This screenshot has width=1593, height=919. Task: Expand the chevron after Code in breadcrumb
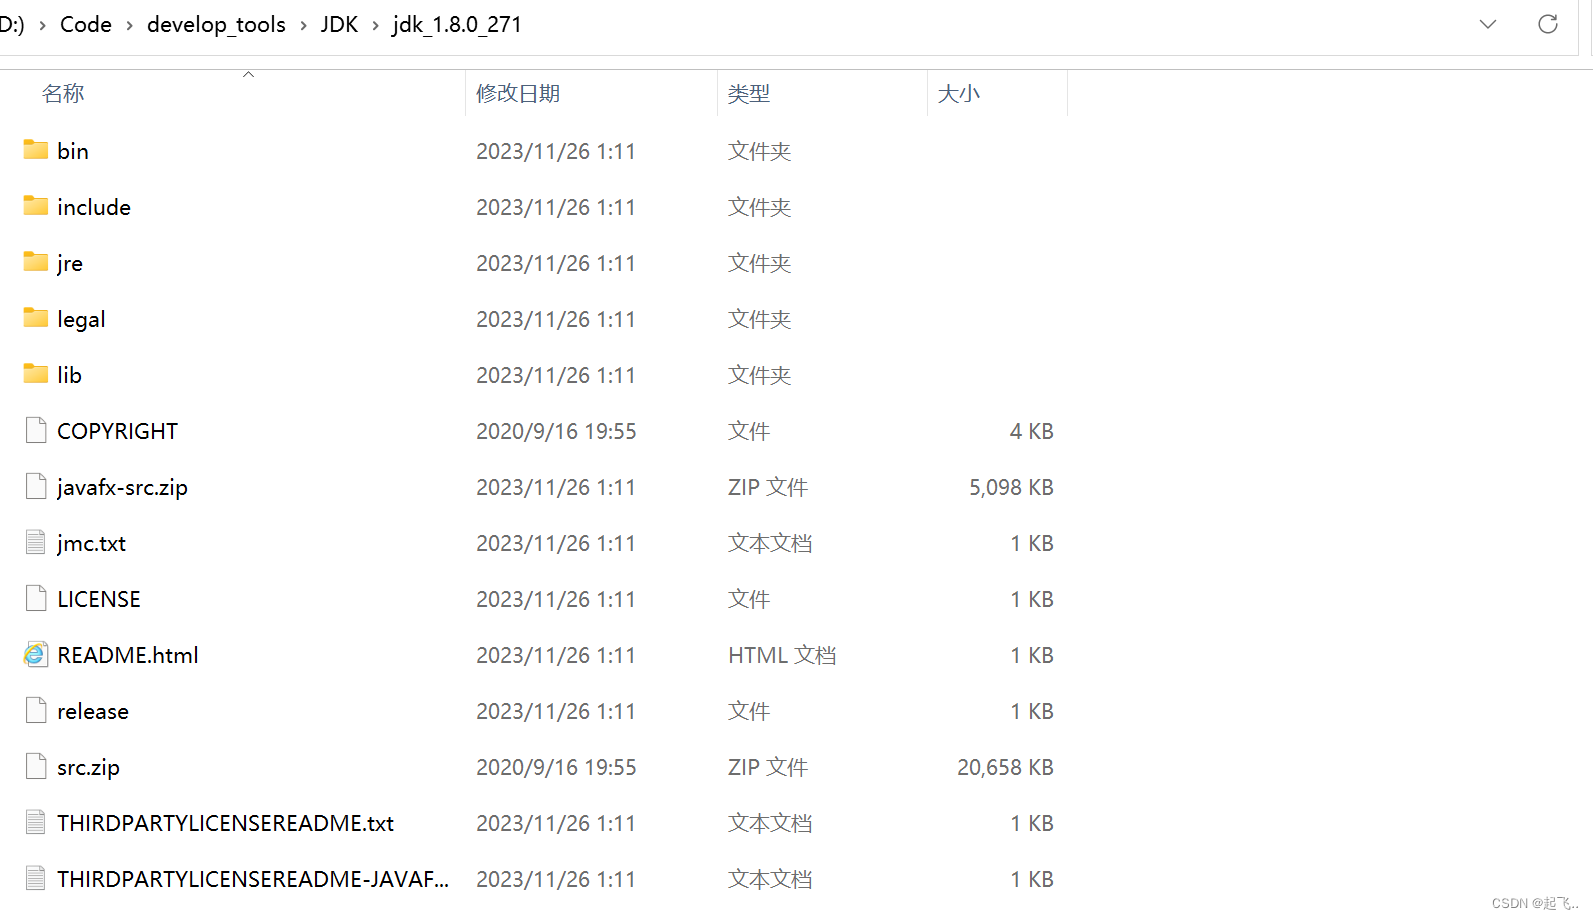(129, 25)
